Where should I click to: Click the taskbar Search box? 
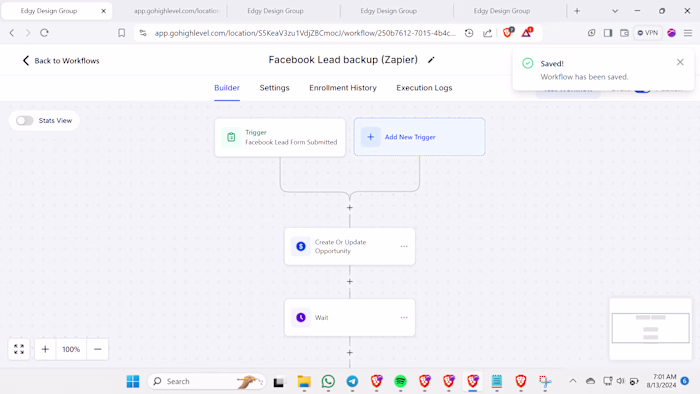click(x=207, y=382)
